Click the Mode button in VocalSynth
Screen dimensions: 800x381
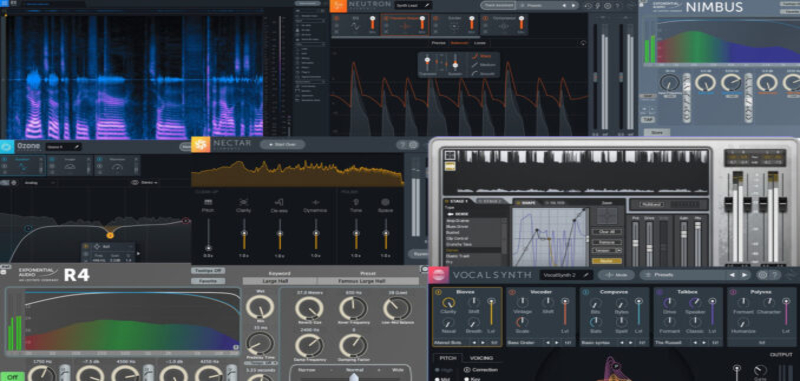coord(616,275)
